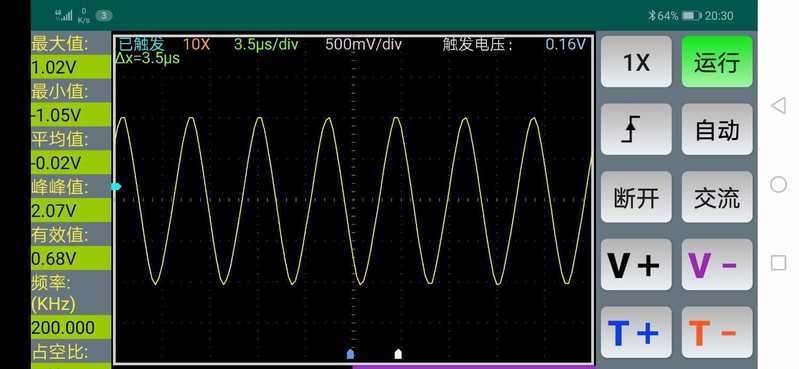
Task: Tap the green 运行 run button
Action: tap(717, 62)
